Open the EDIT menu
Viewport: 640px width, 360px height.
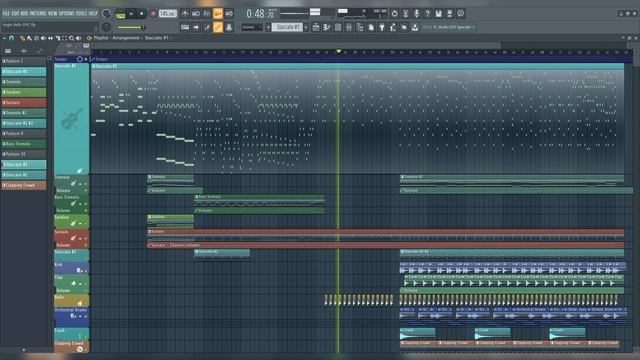[15, 13]
